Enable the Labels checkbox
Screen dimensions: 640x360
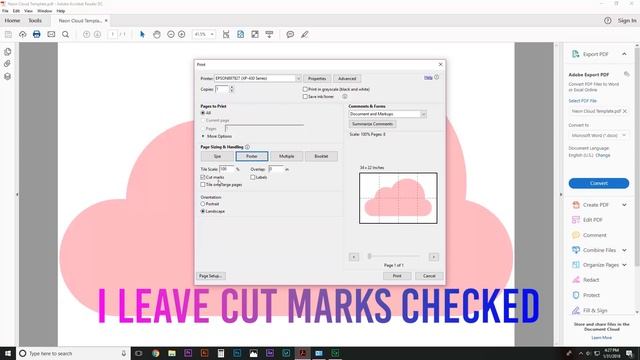(253, 177)
